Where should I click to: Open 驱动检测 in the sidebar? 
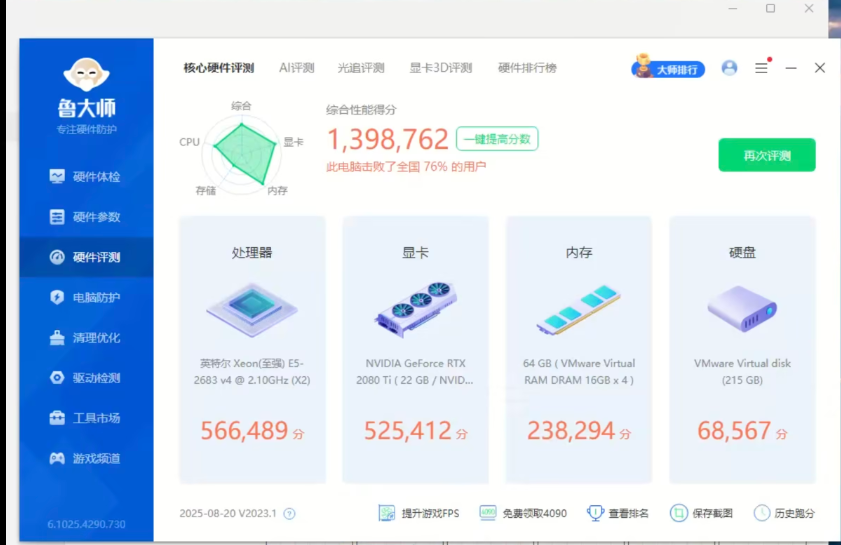pos(86,378)
